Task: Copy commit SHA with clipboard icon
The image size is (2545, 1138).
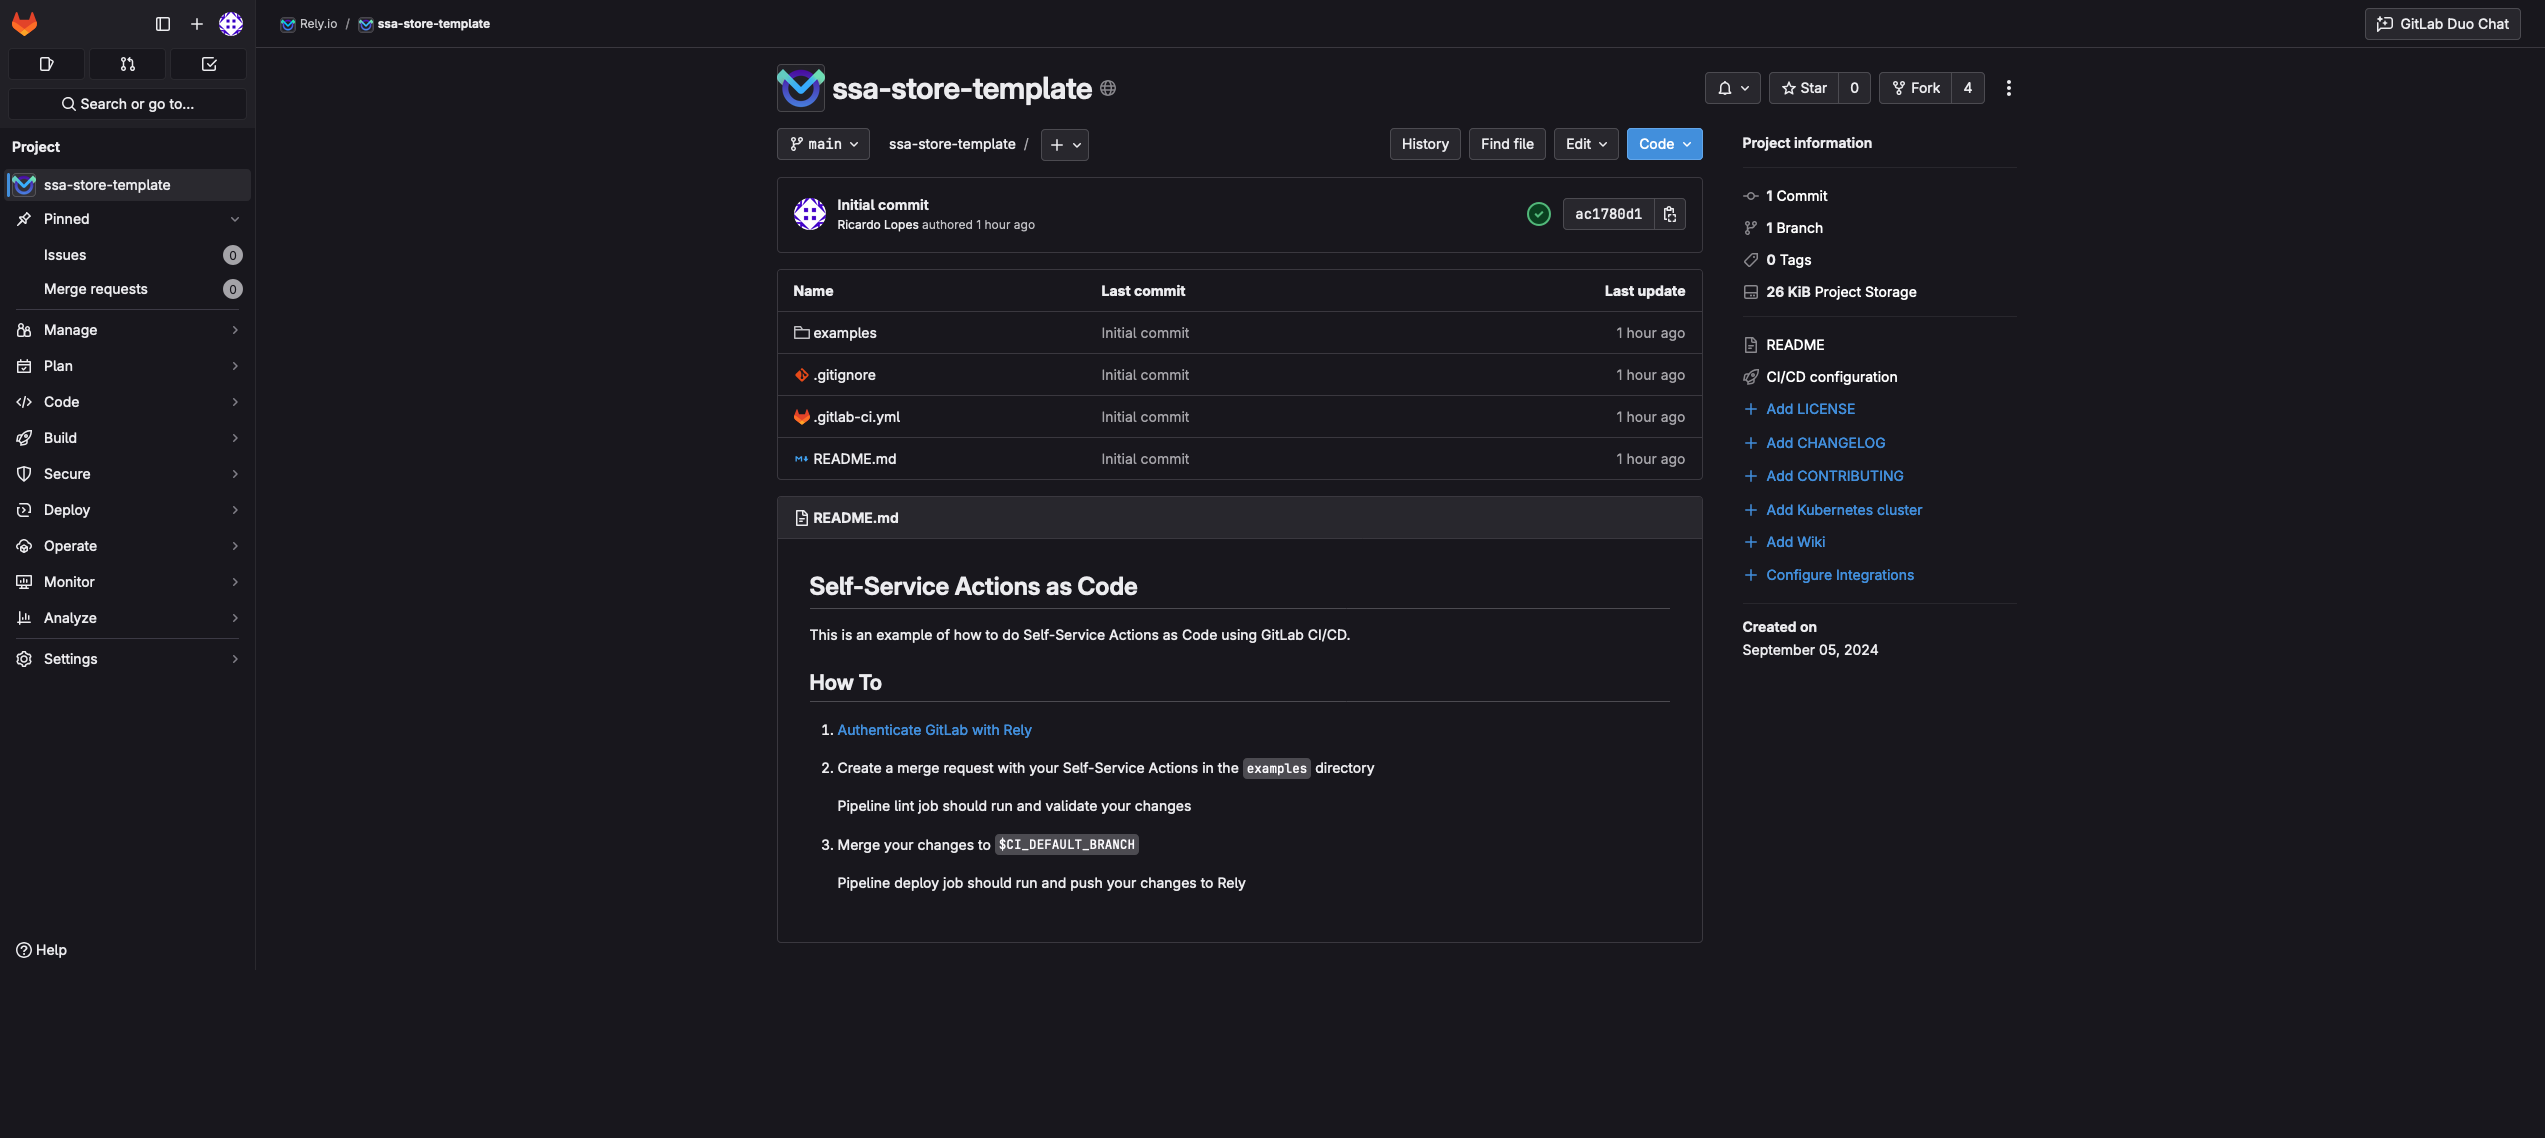Action: pyautogui.click(x=1669, y=214)
